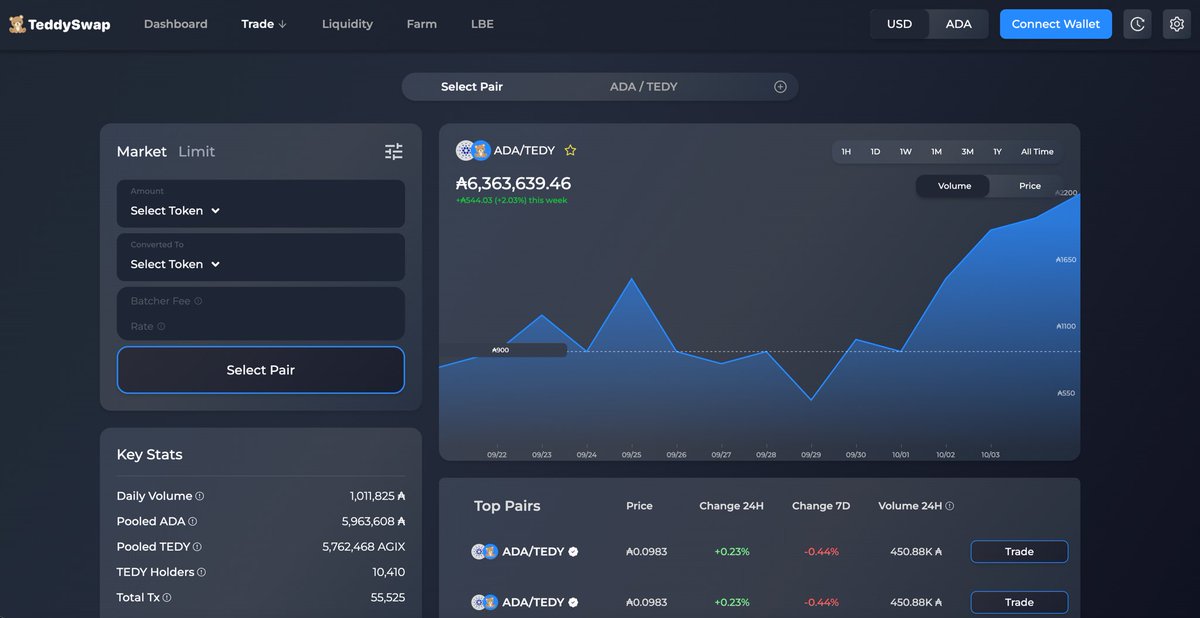The width and height of the screenshot is (1200, 618).
Task: Click the Daily Volume value 1,011,825 ₳
Action: pos(378,496)
